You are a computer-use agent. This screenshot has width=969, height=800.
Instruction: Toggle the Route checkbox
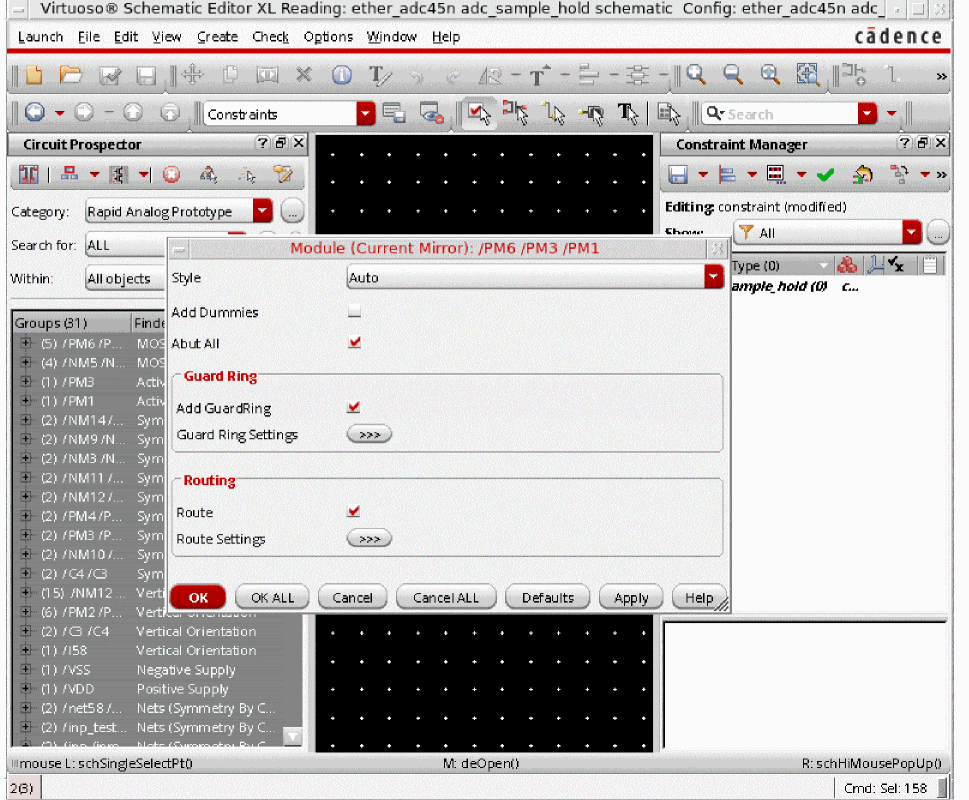pyautogui.click(x=353, y=512)
